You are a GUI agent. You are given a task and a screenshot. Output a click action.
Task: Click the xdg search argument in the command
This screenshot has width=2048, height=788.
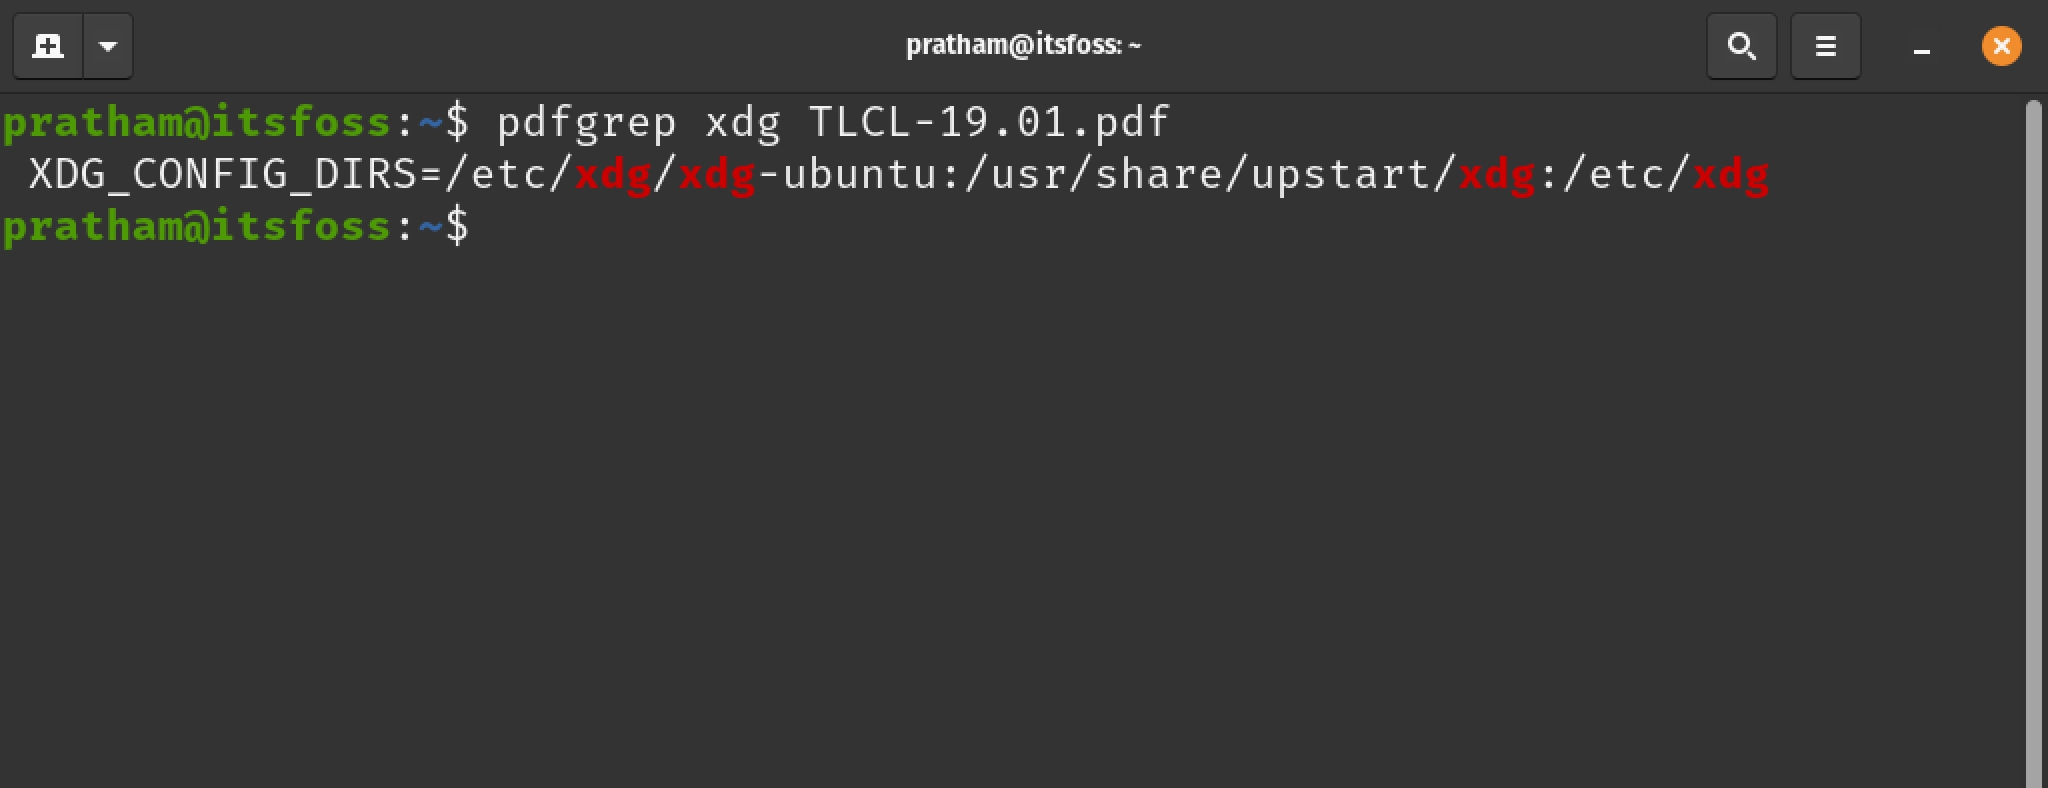[x=742, y=123]
